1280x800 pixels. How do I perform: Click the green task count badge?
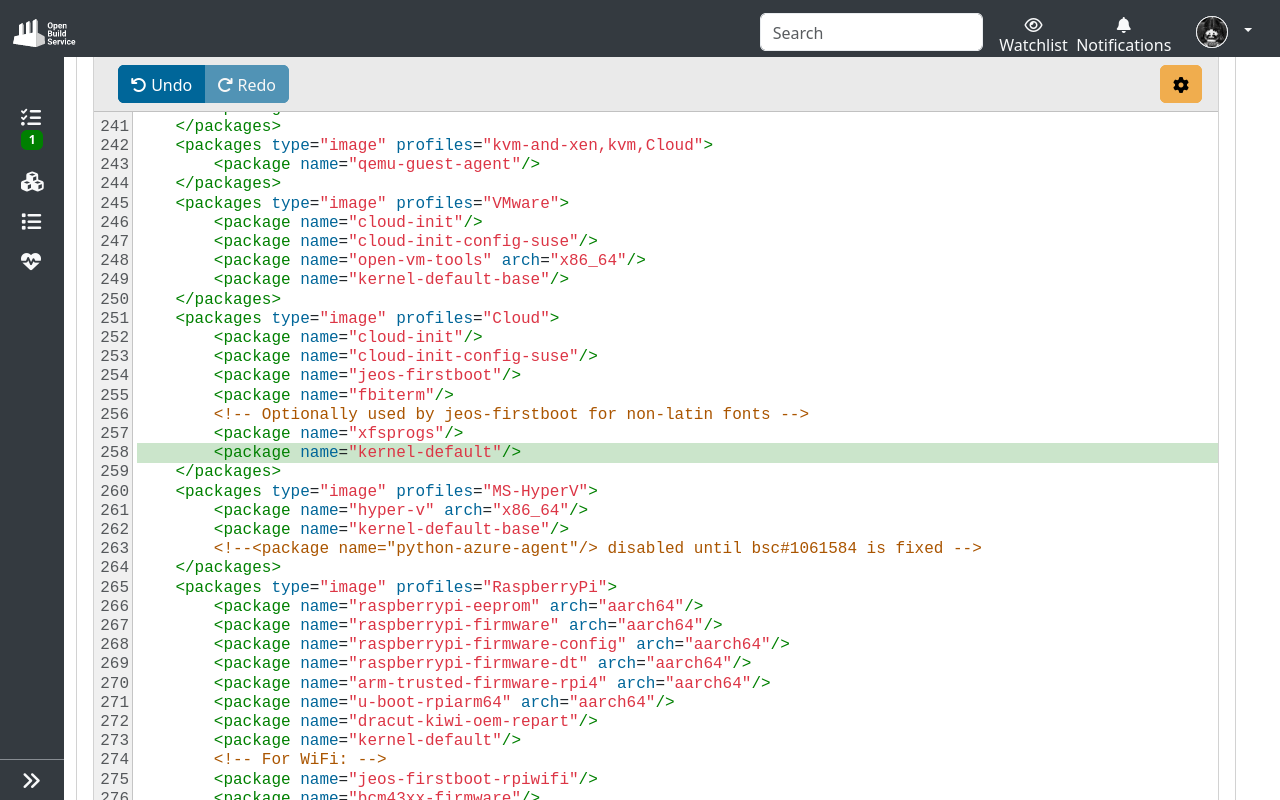(32, 140)
